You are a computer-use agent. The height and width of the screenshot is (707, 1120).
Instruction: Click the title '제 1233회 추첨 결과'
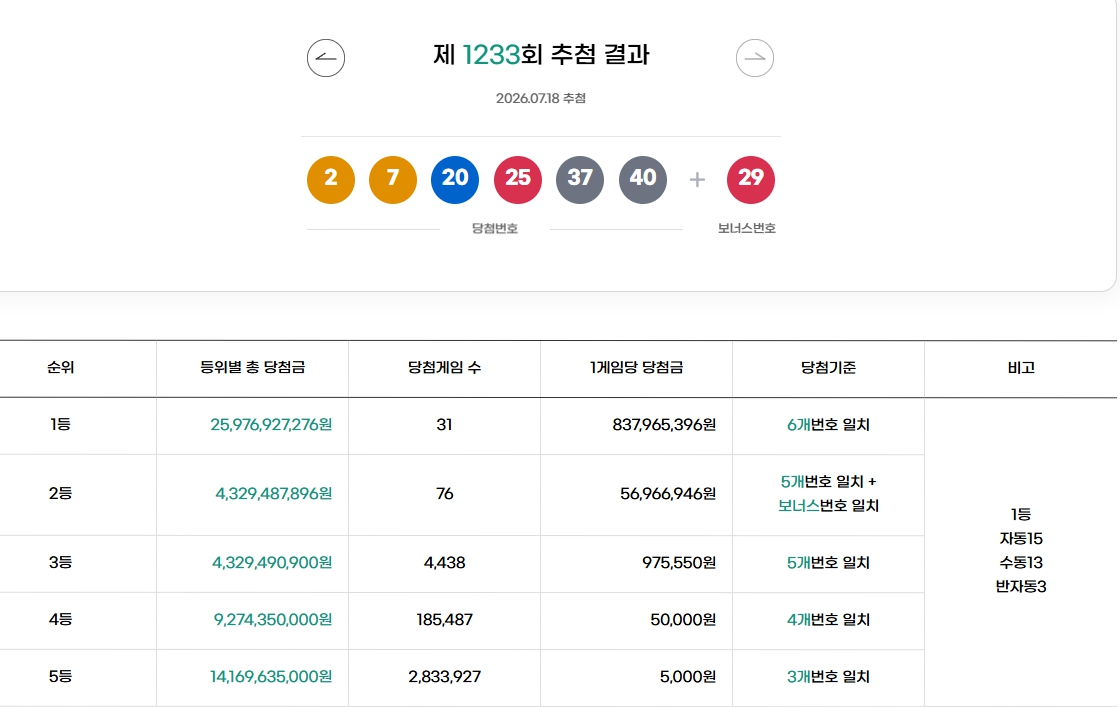pos(541,55)
